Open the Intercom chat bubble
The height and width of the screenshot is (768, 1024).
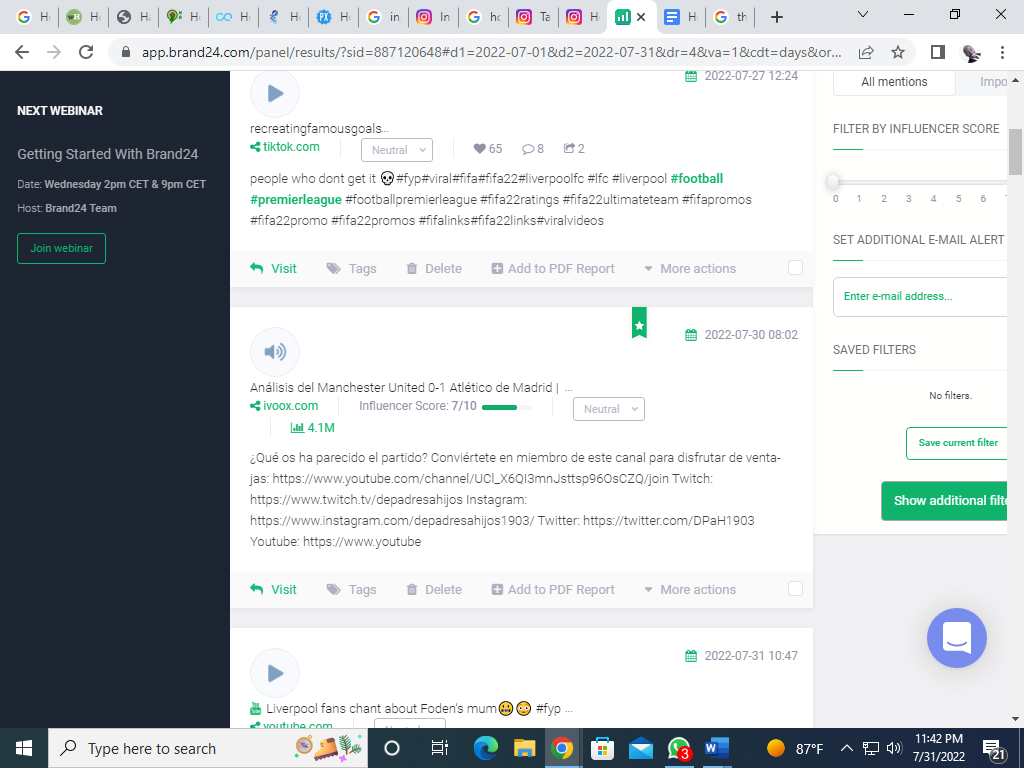pos(957,638)
